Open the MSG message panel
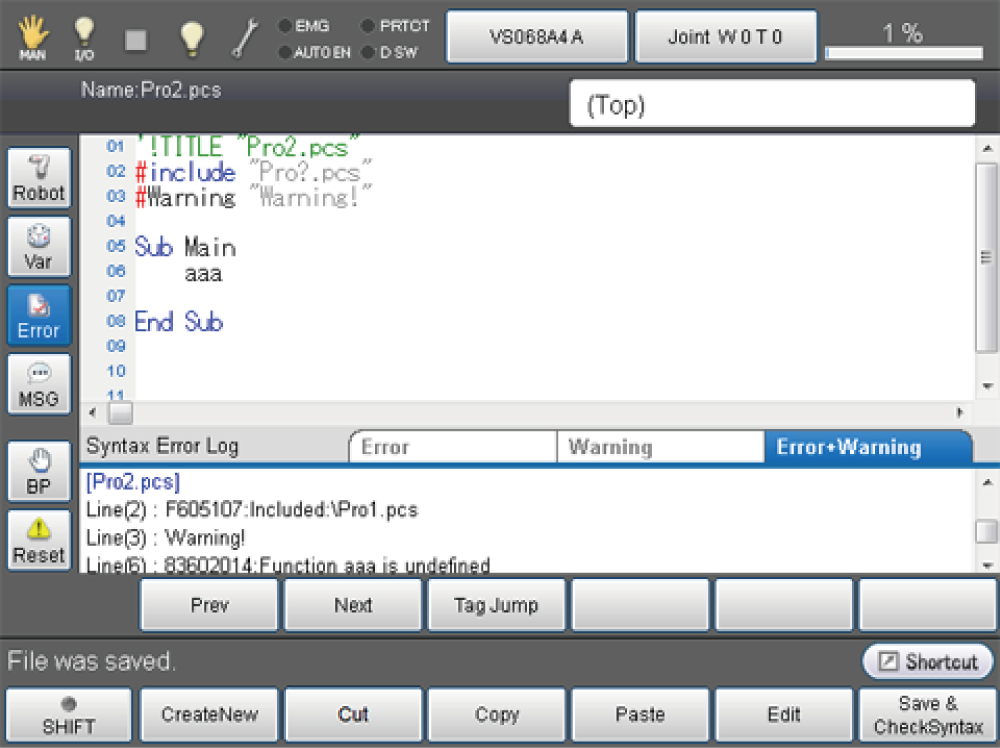The height and width of the screenshot is (748, 1000). pyautogui.click(x=39, y=384)
